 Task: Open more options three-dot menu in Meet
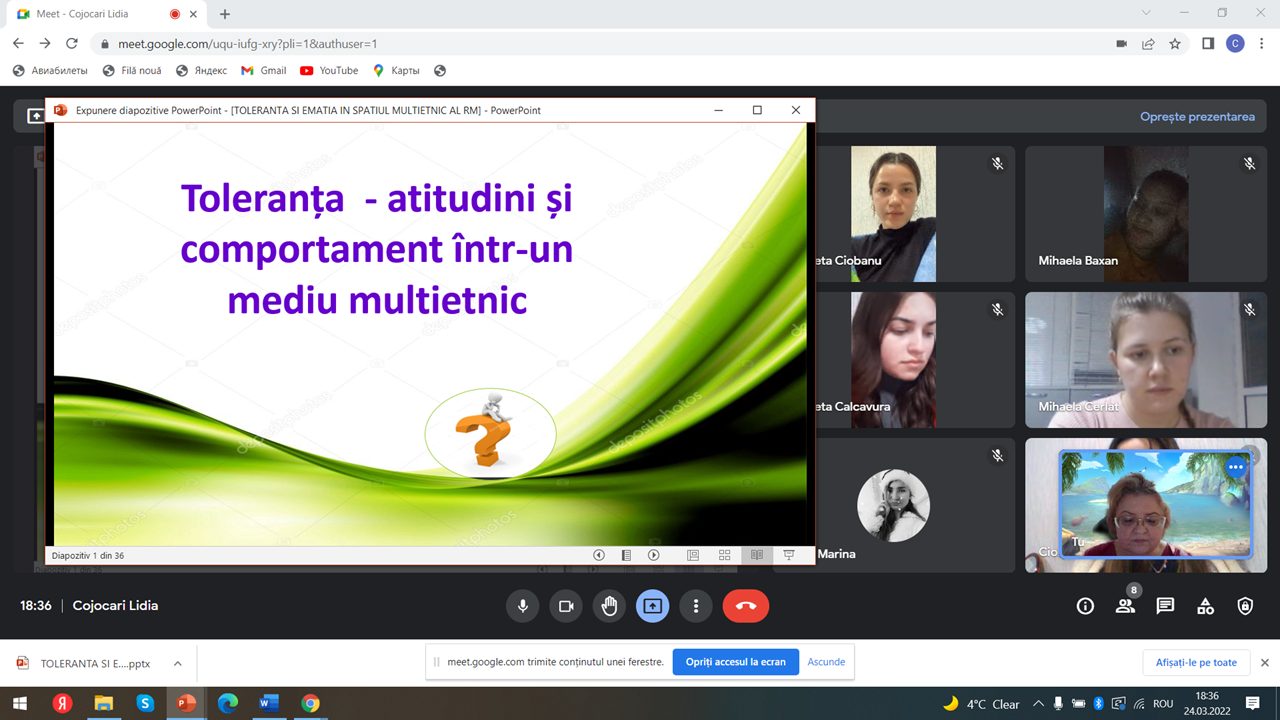click(696, 606)
